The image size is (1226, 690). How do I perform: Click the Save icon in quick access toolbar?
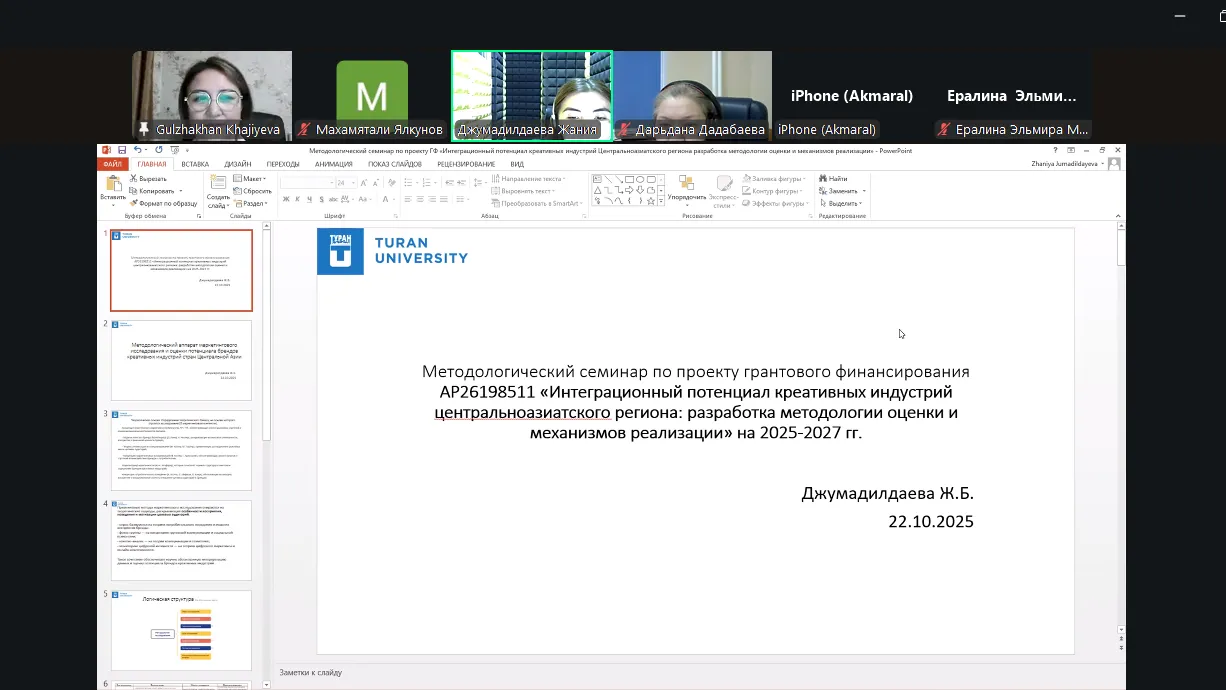[122, 151]
